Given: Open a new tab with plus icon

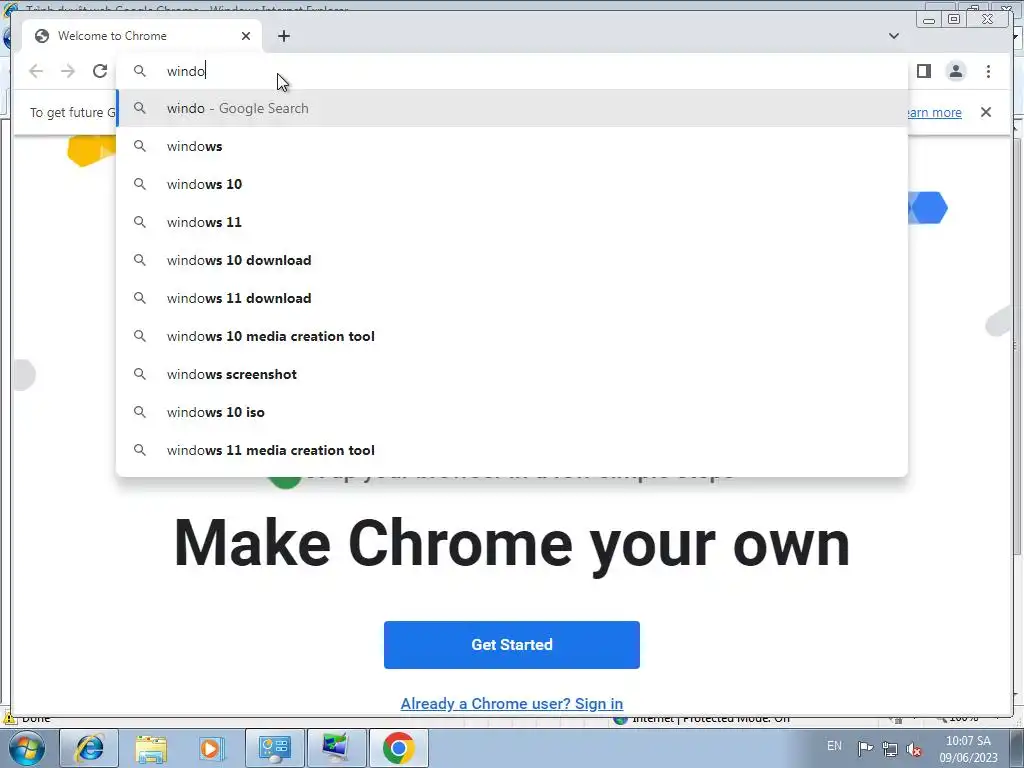Looking at the screenshot, I should click(x=283, y=36).
